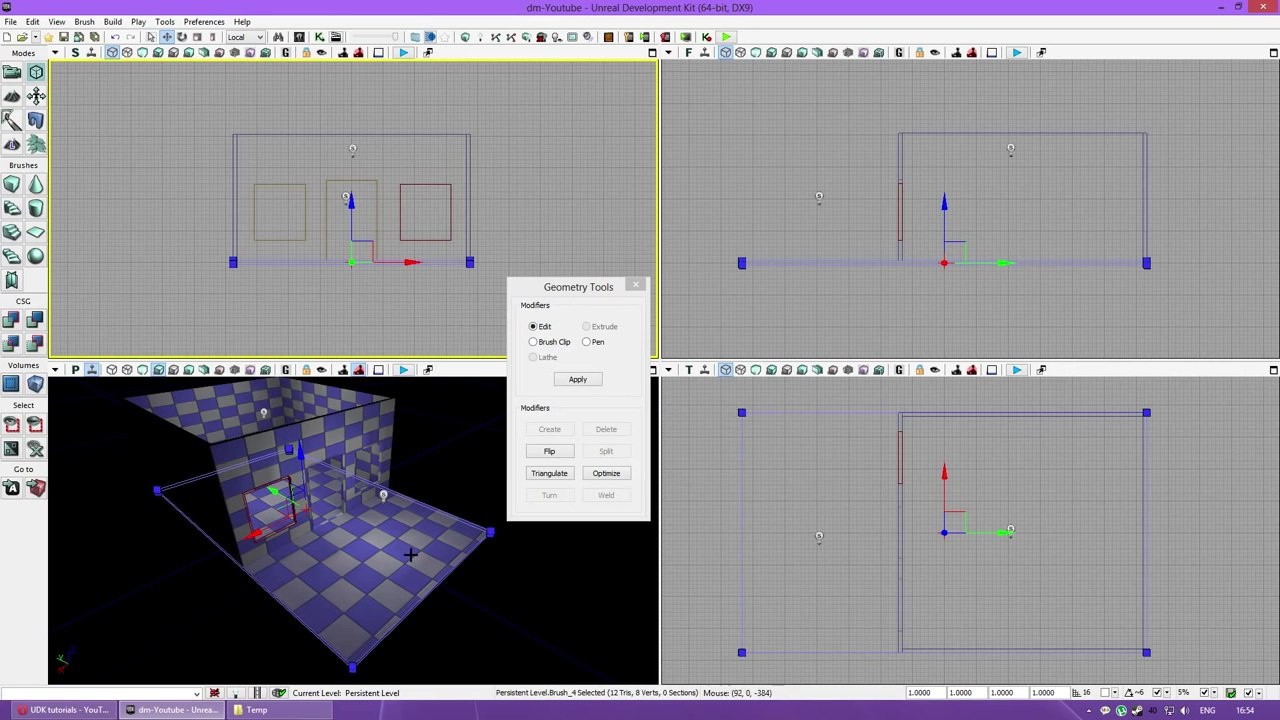Toggle Game View G in top-left viewport
The height and width of the screenshot is (720, 1280).
point(285,52)
